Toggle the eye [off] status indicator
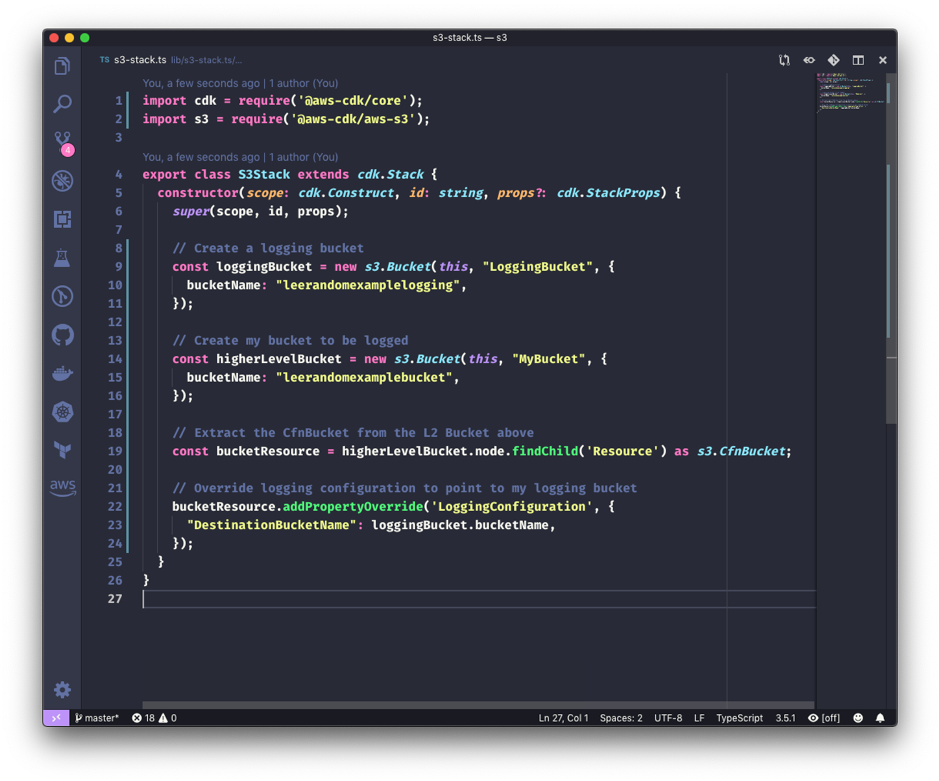Image resolution: width=939 pixels, height=781 pixels. click(x=824, y=718)
